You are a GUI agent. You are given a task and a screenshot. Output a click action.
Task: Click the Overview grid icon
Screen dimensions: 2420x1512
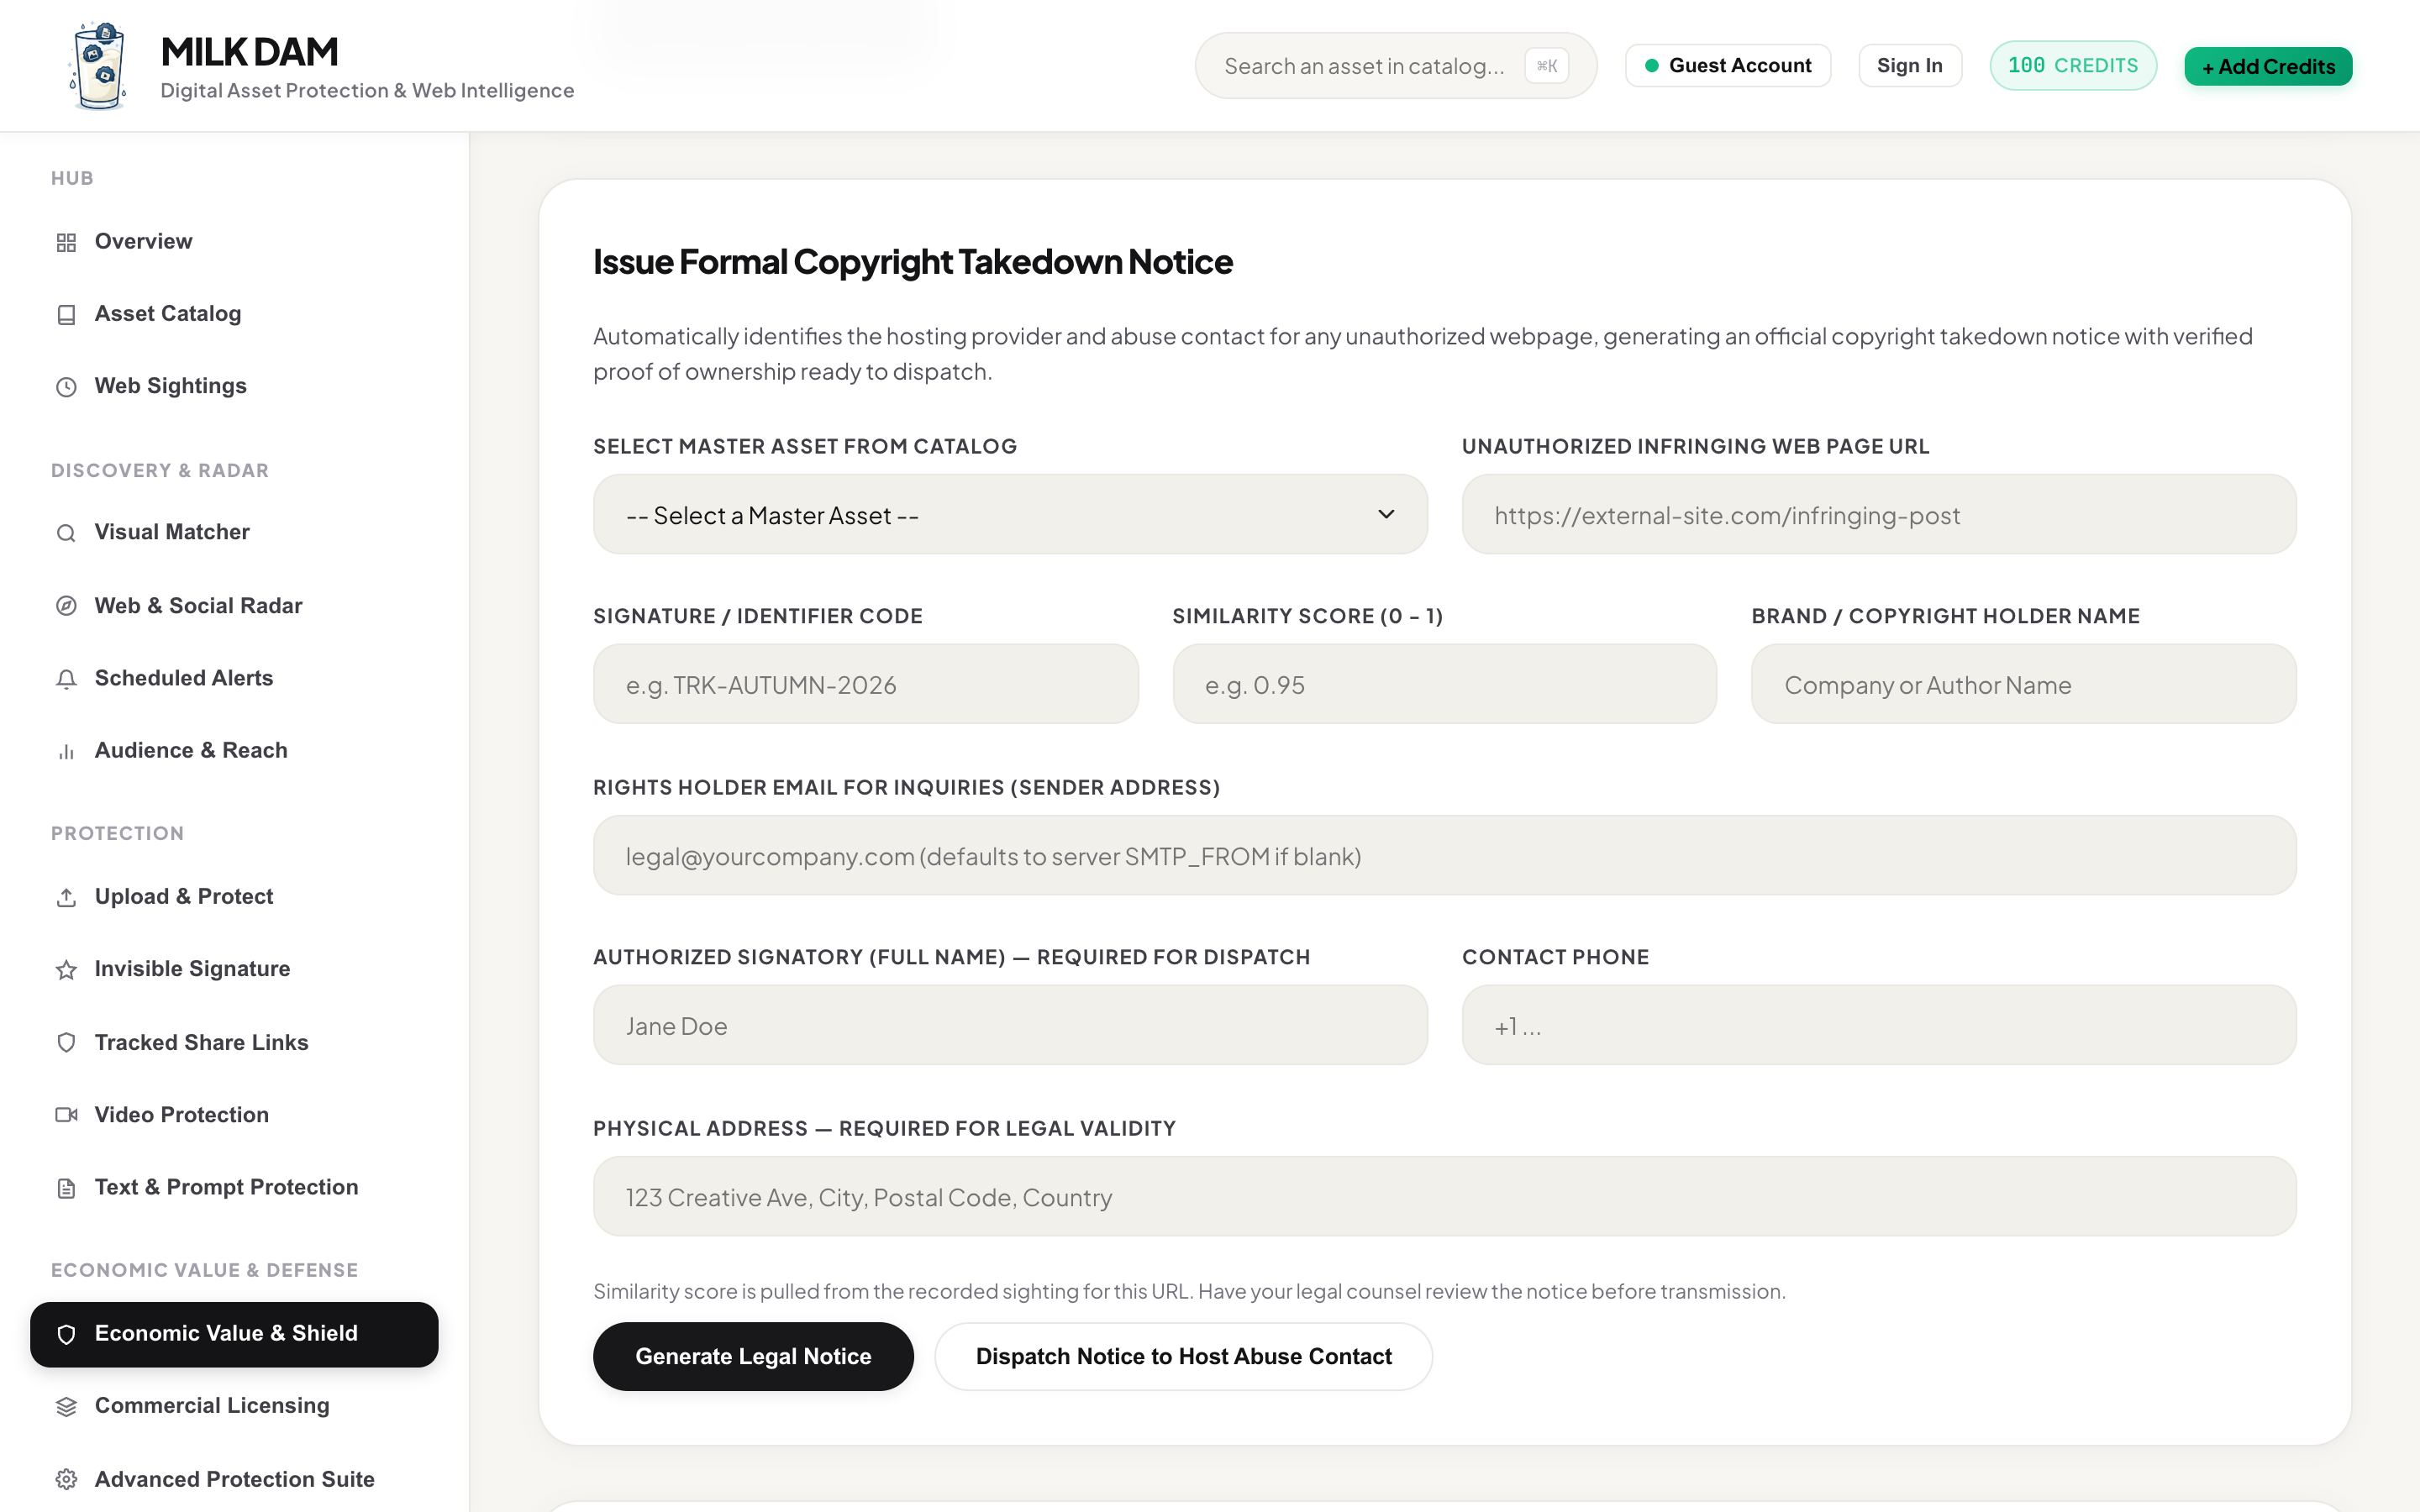point(66,242)
